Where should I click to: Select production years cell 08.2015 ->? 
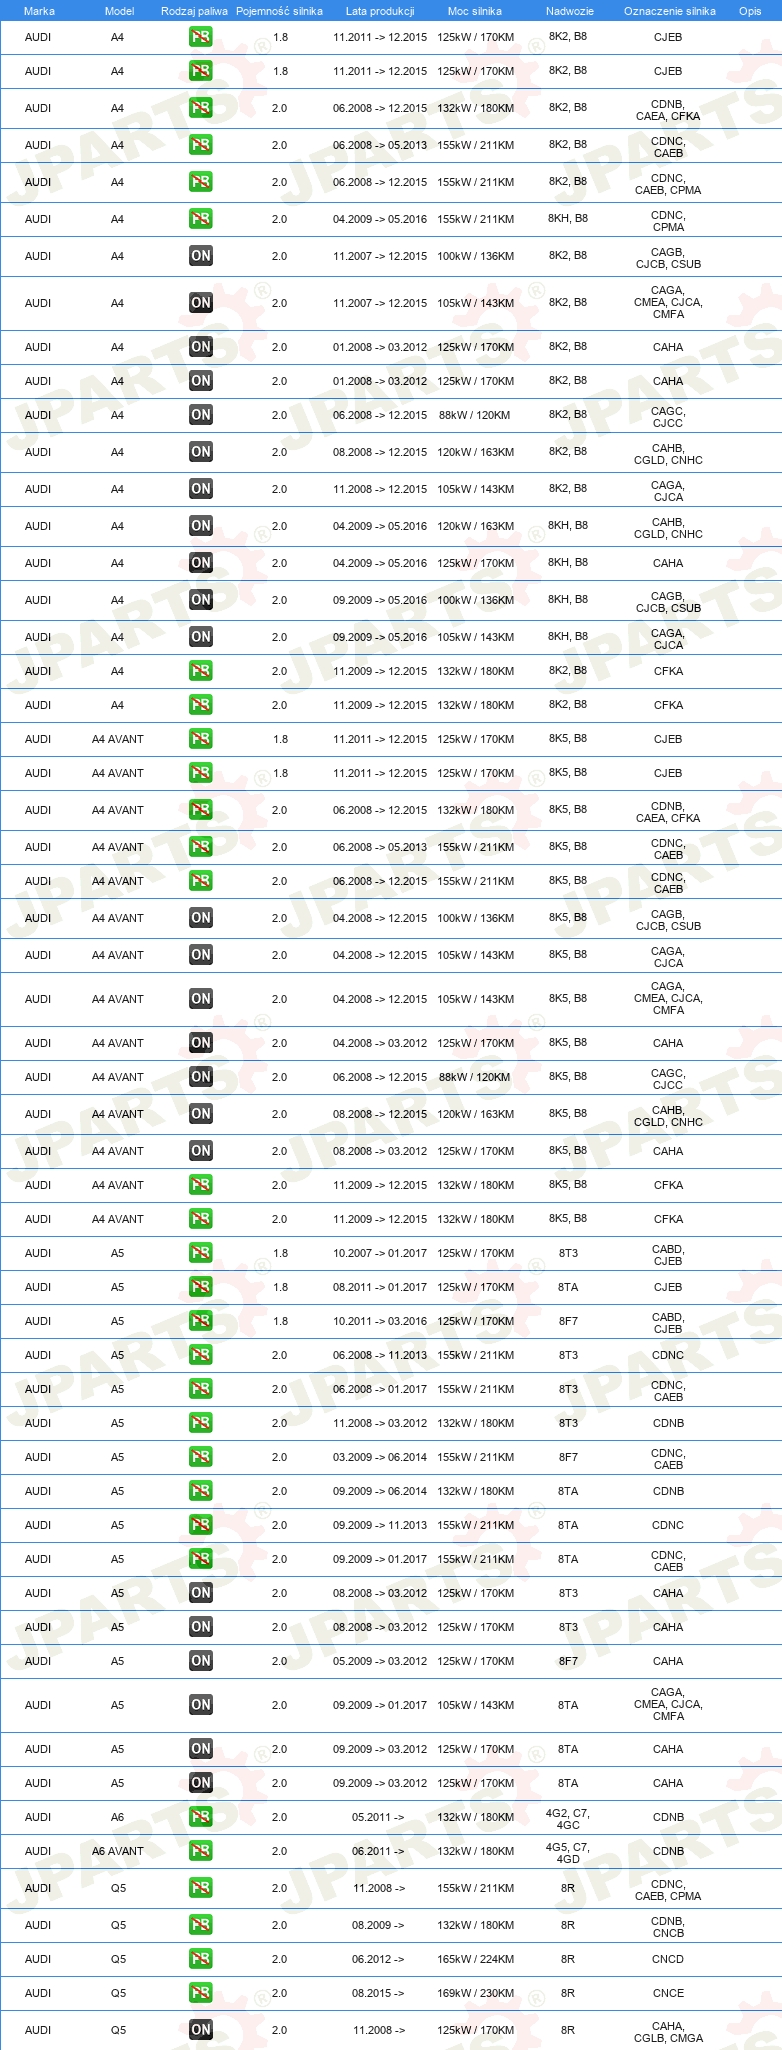378,1993
